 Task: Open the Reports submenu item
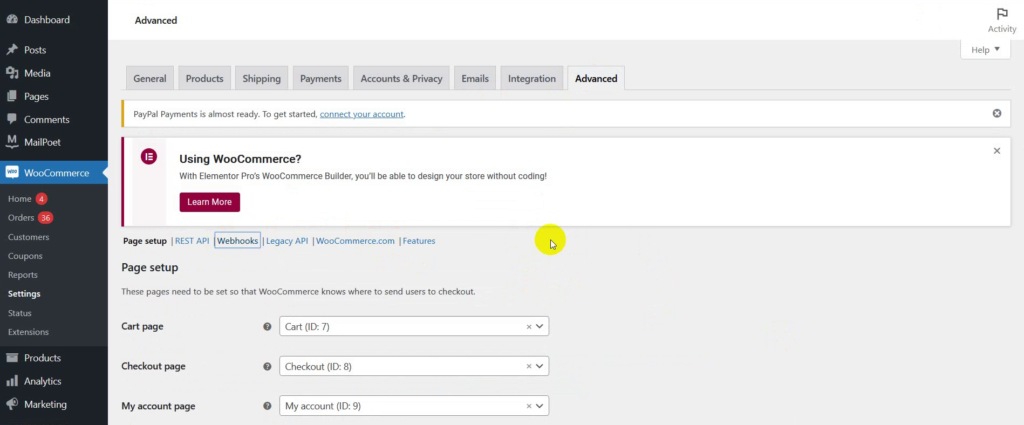(23, 275)
